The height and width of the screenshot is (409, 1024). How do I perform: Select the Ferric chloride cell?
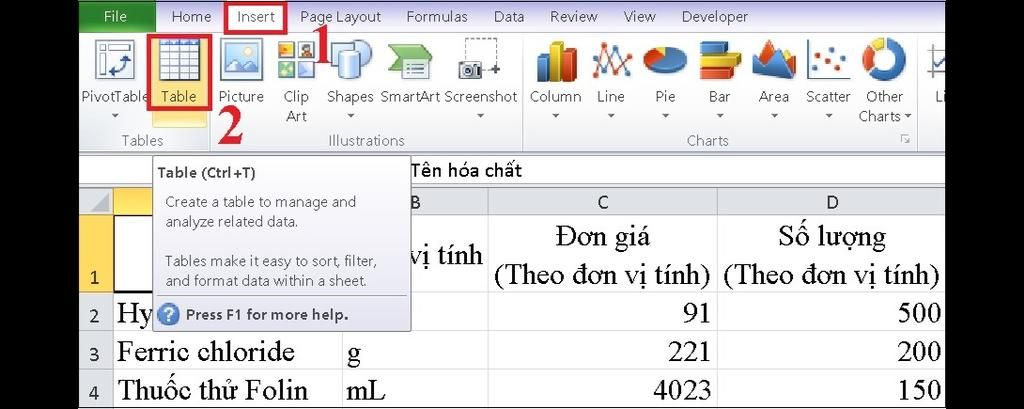click(x=227, y=350)
